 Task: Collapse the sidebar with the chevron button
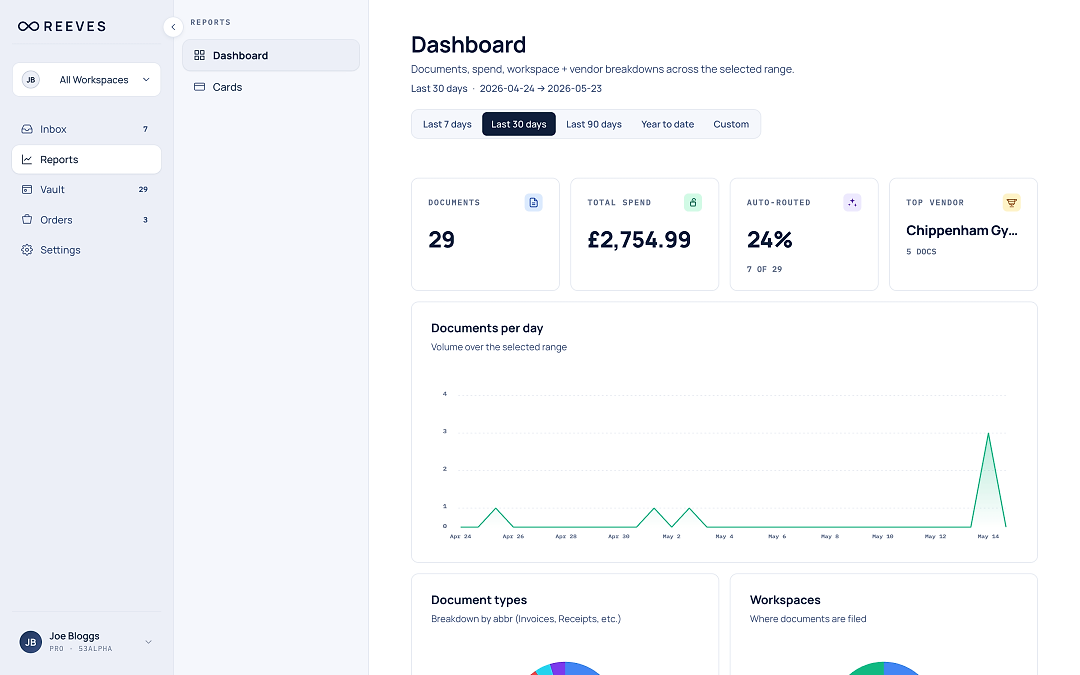click(173, 27)
